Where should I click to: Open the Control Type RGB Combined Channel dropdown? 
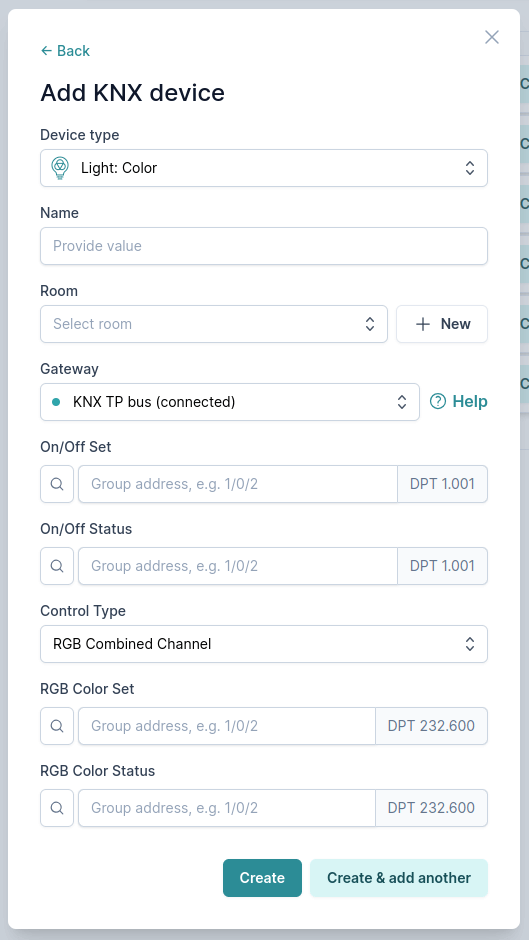264,644
